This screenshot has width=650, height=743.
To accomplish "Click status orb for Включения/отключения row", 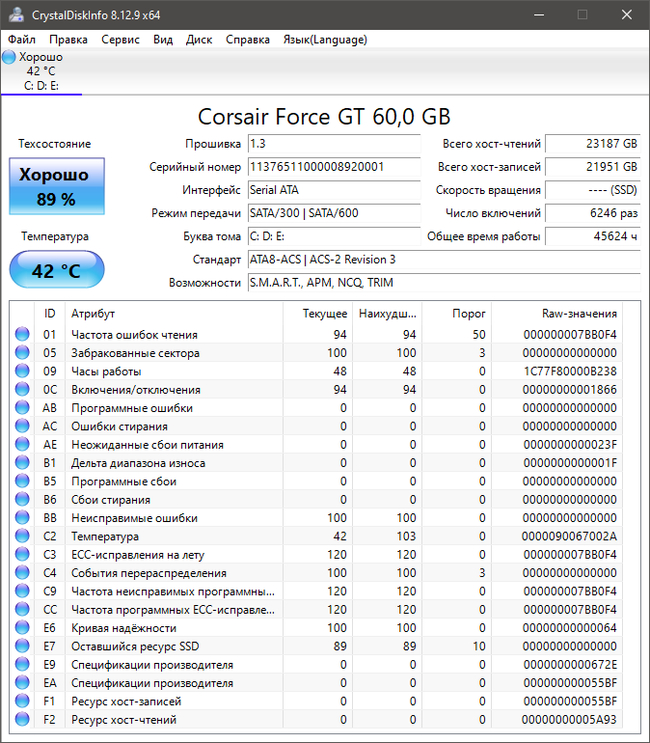I will pyautogui.click(x=22, y=389).
